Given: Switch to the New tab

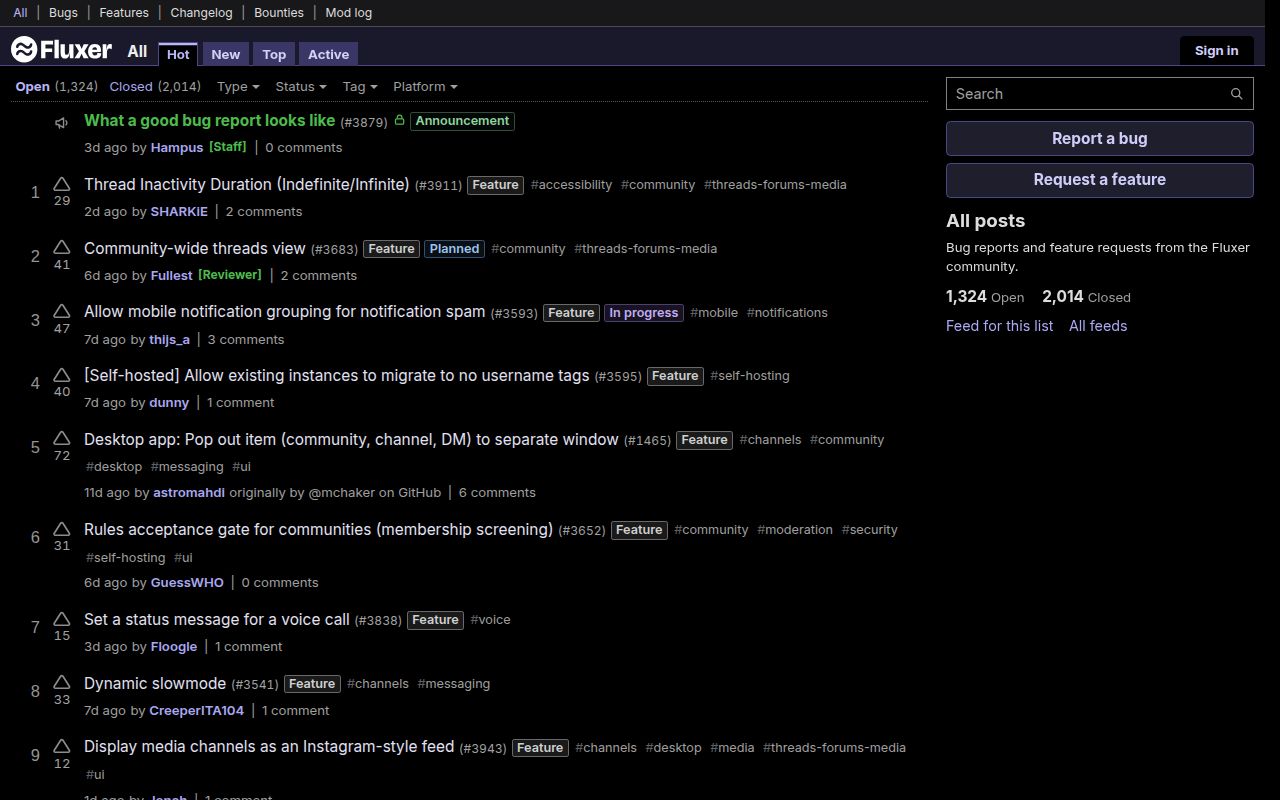Looking at the screenshot, I should [x=226, y=54].
